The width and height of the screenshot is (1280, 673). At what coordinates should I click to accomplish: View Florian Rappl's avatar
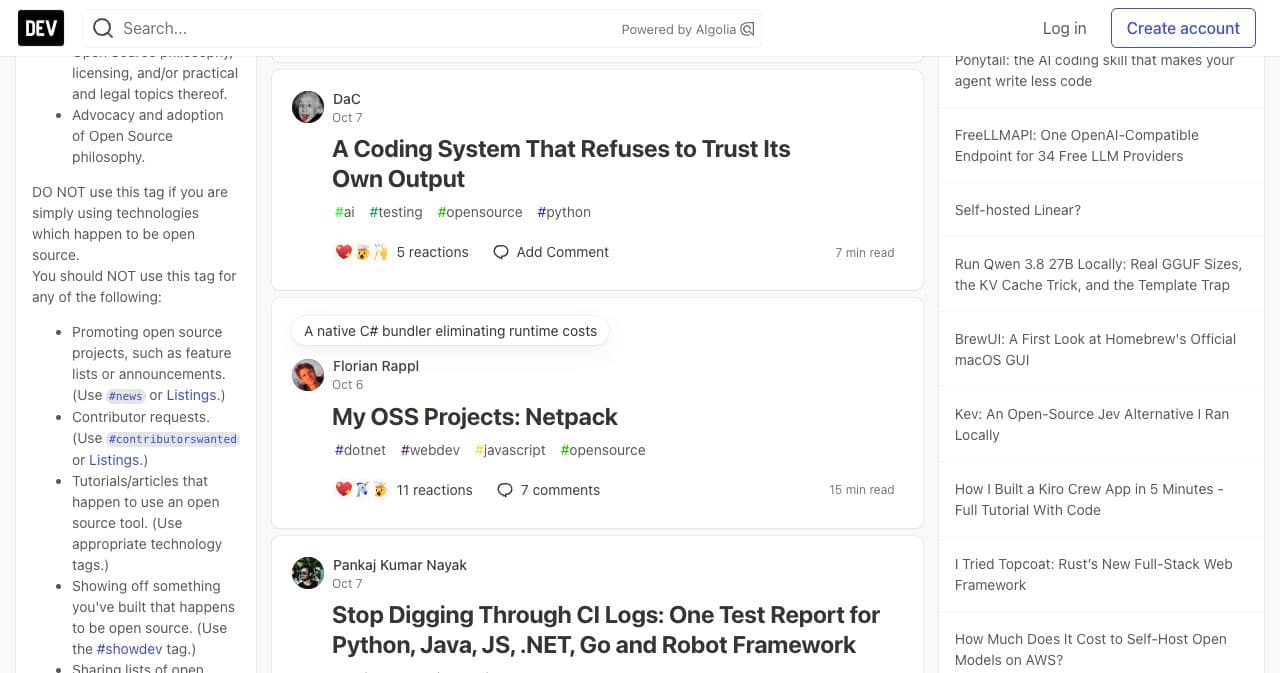point(308,375)
